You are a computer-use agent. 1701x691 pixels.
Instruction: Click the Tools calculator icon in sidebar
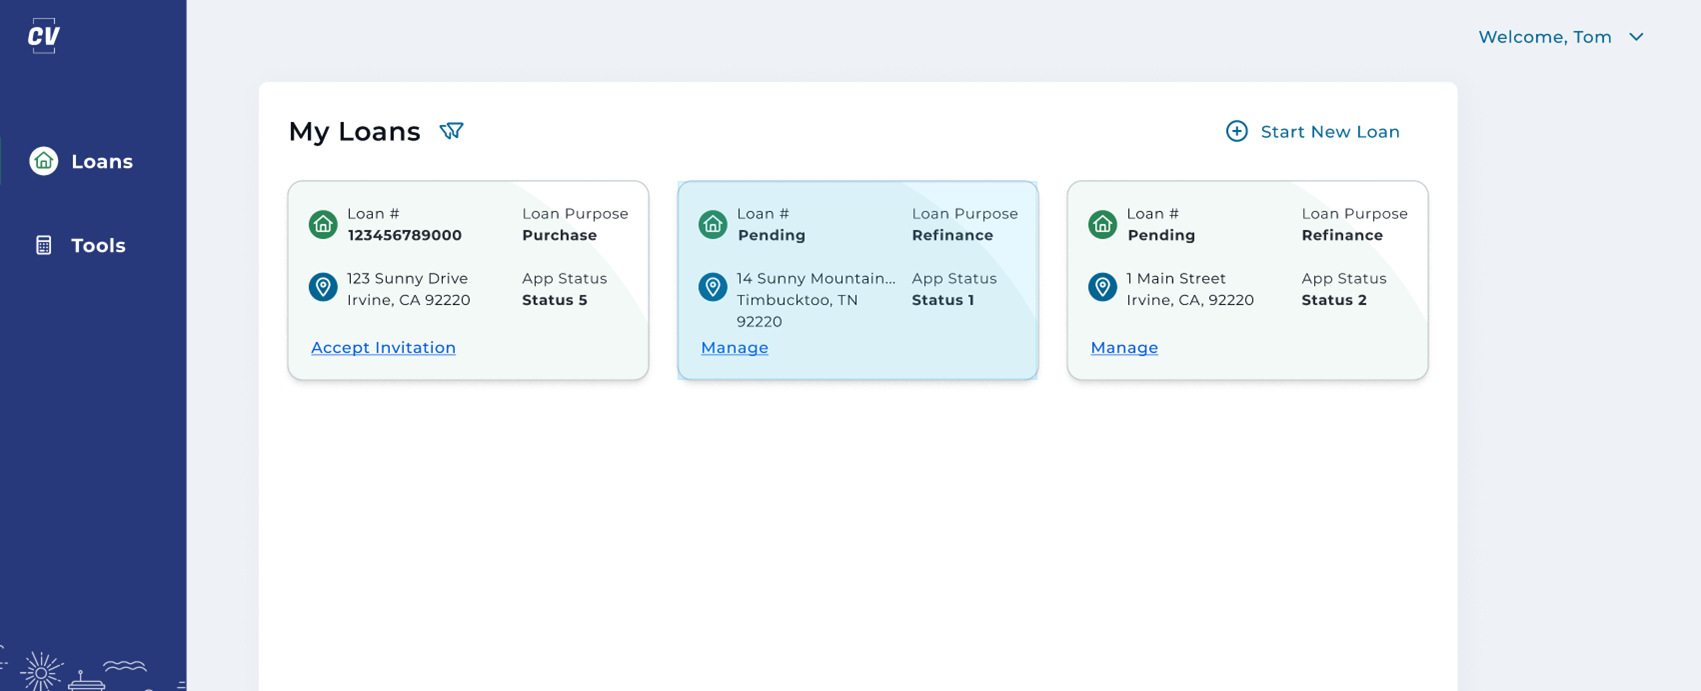point(43,245)
